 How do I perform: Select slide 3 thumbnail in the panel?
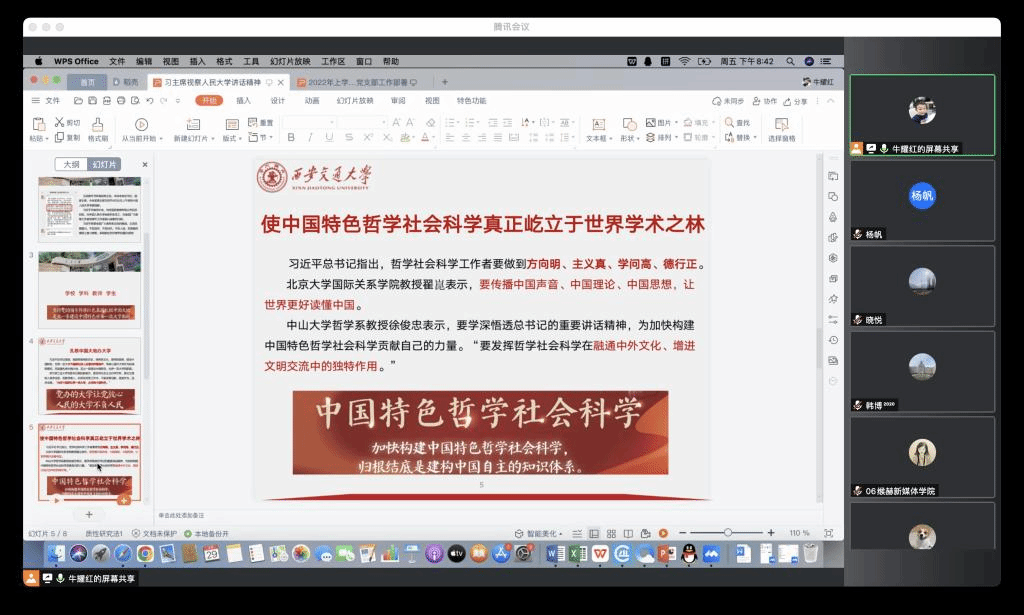point(90,289)
